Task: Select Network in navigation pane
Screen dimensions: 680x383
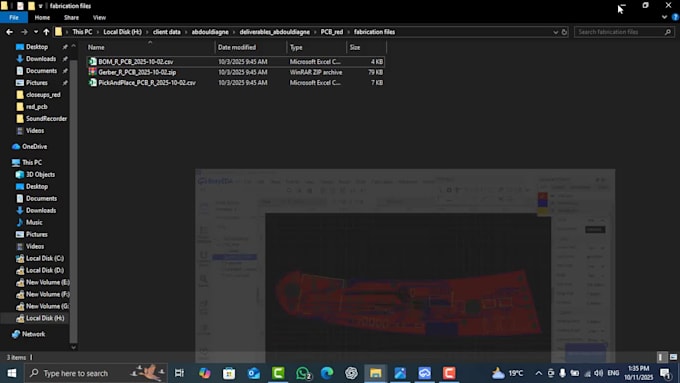Action: [x=33, y=334]
